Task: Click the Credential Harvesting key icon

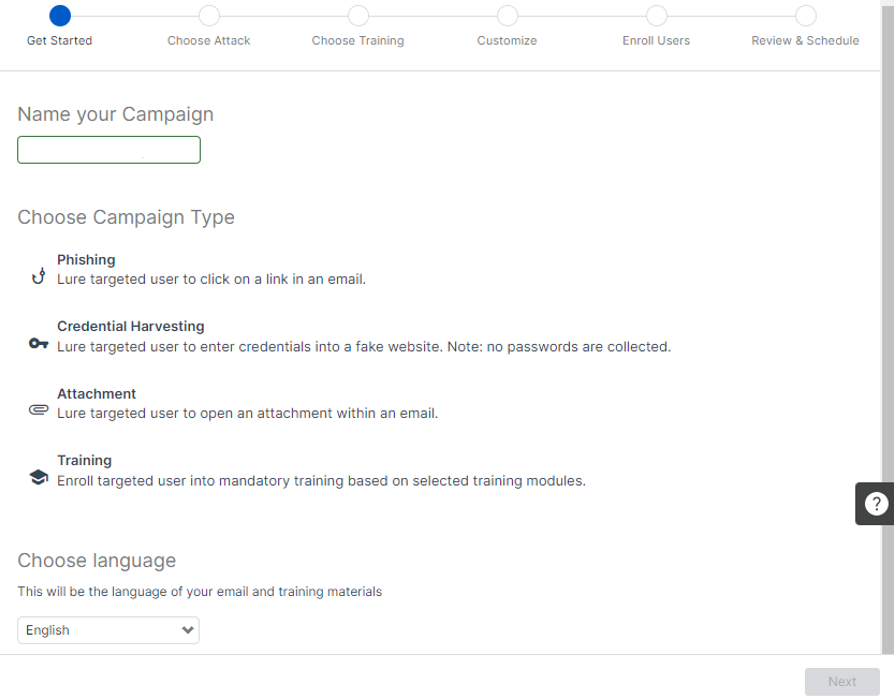Action: tap(39, 344)
